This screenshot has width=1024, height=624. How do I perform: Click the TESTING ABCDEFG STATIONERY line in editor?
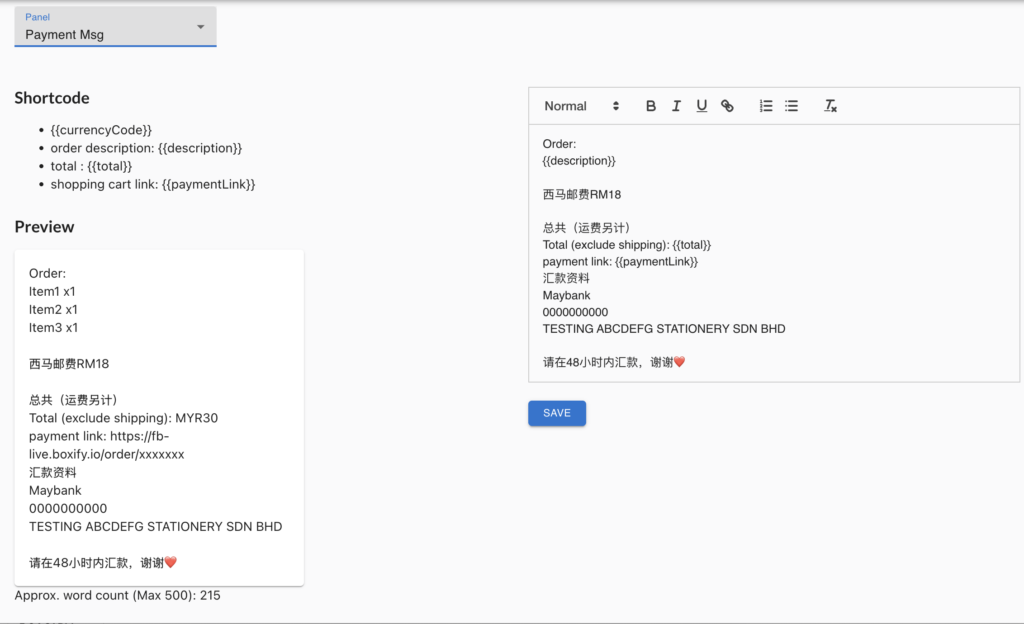[664, 329]
